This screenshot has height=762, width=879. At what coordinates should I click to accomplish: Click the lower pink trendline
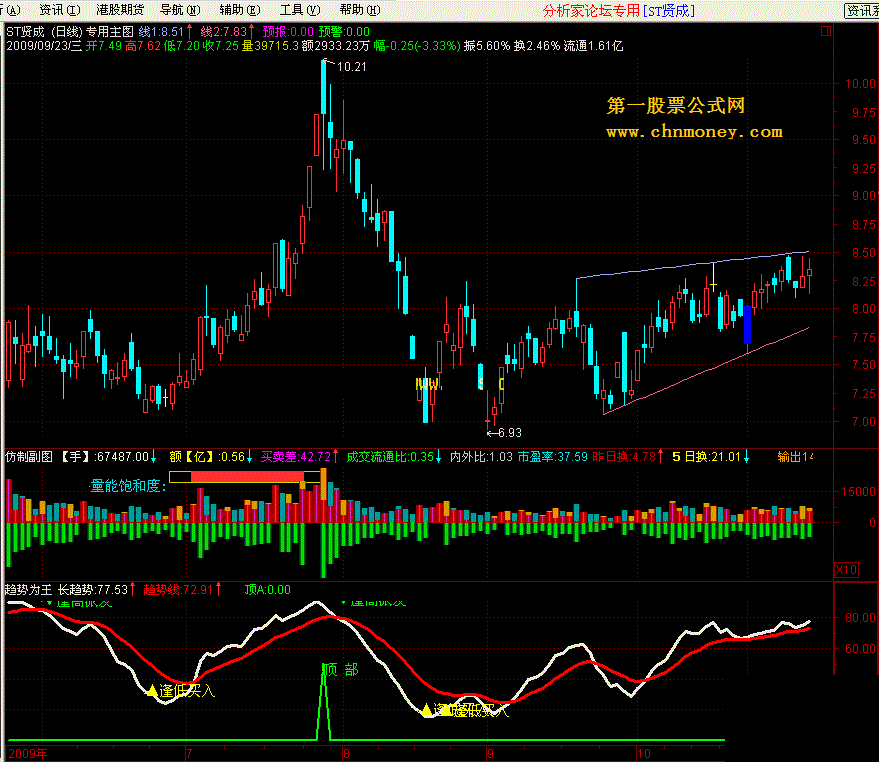point(706,371)
